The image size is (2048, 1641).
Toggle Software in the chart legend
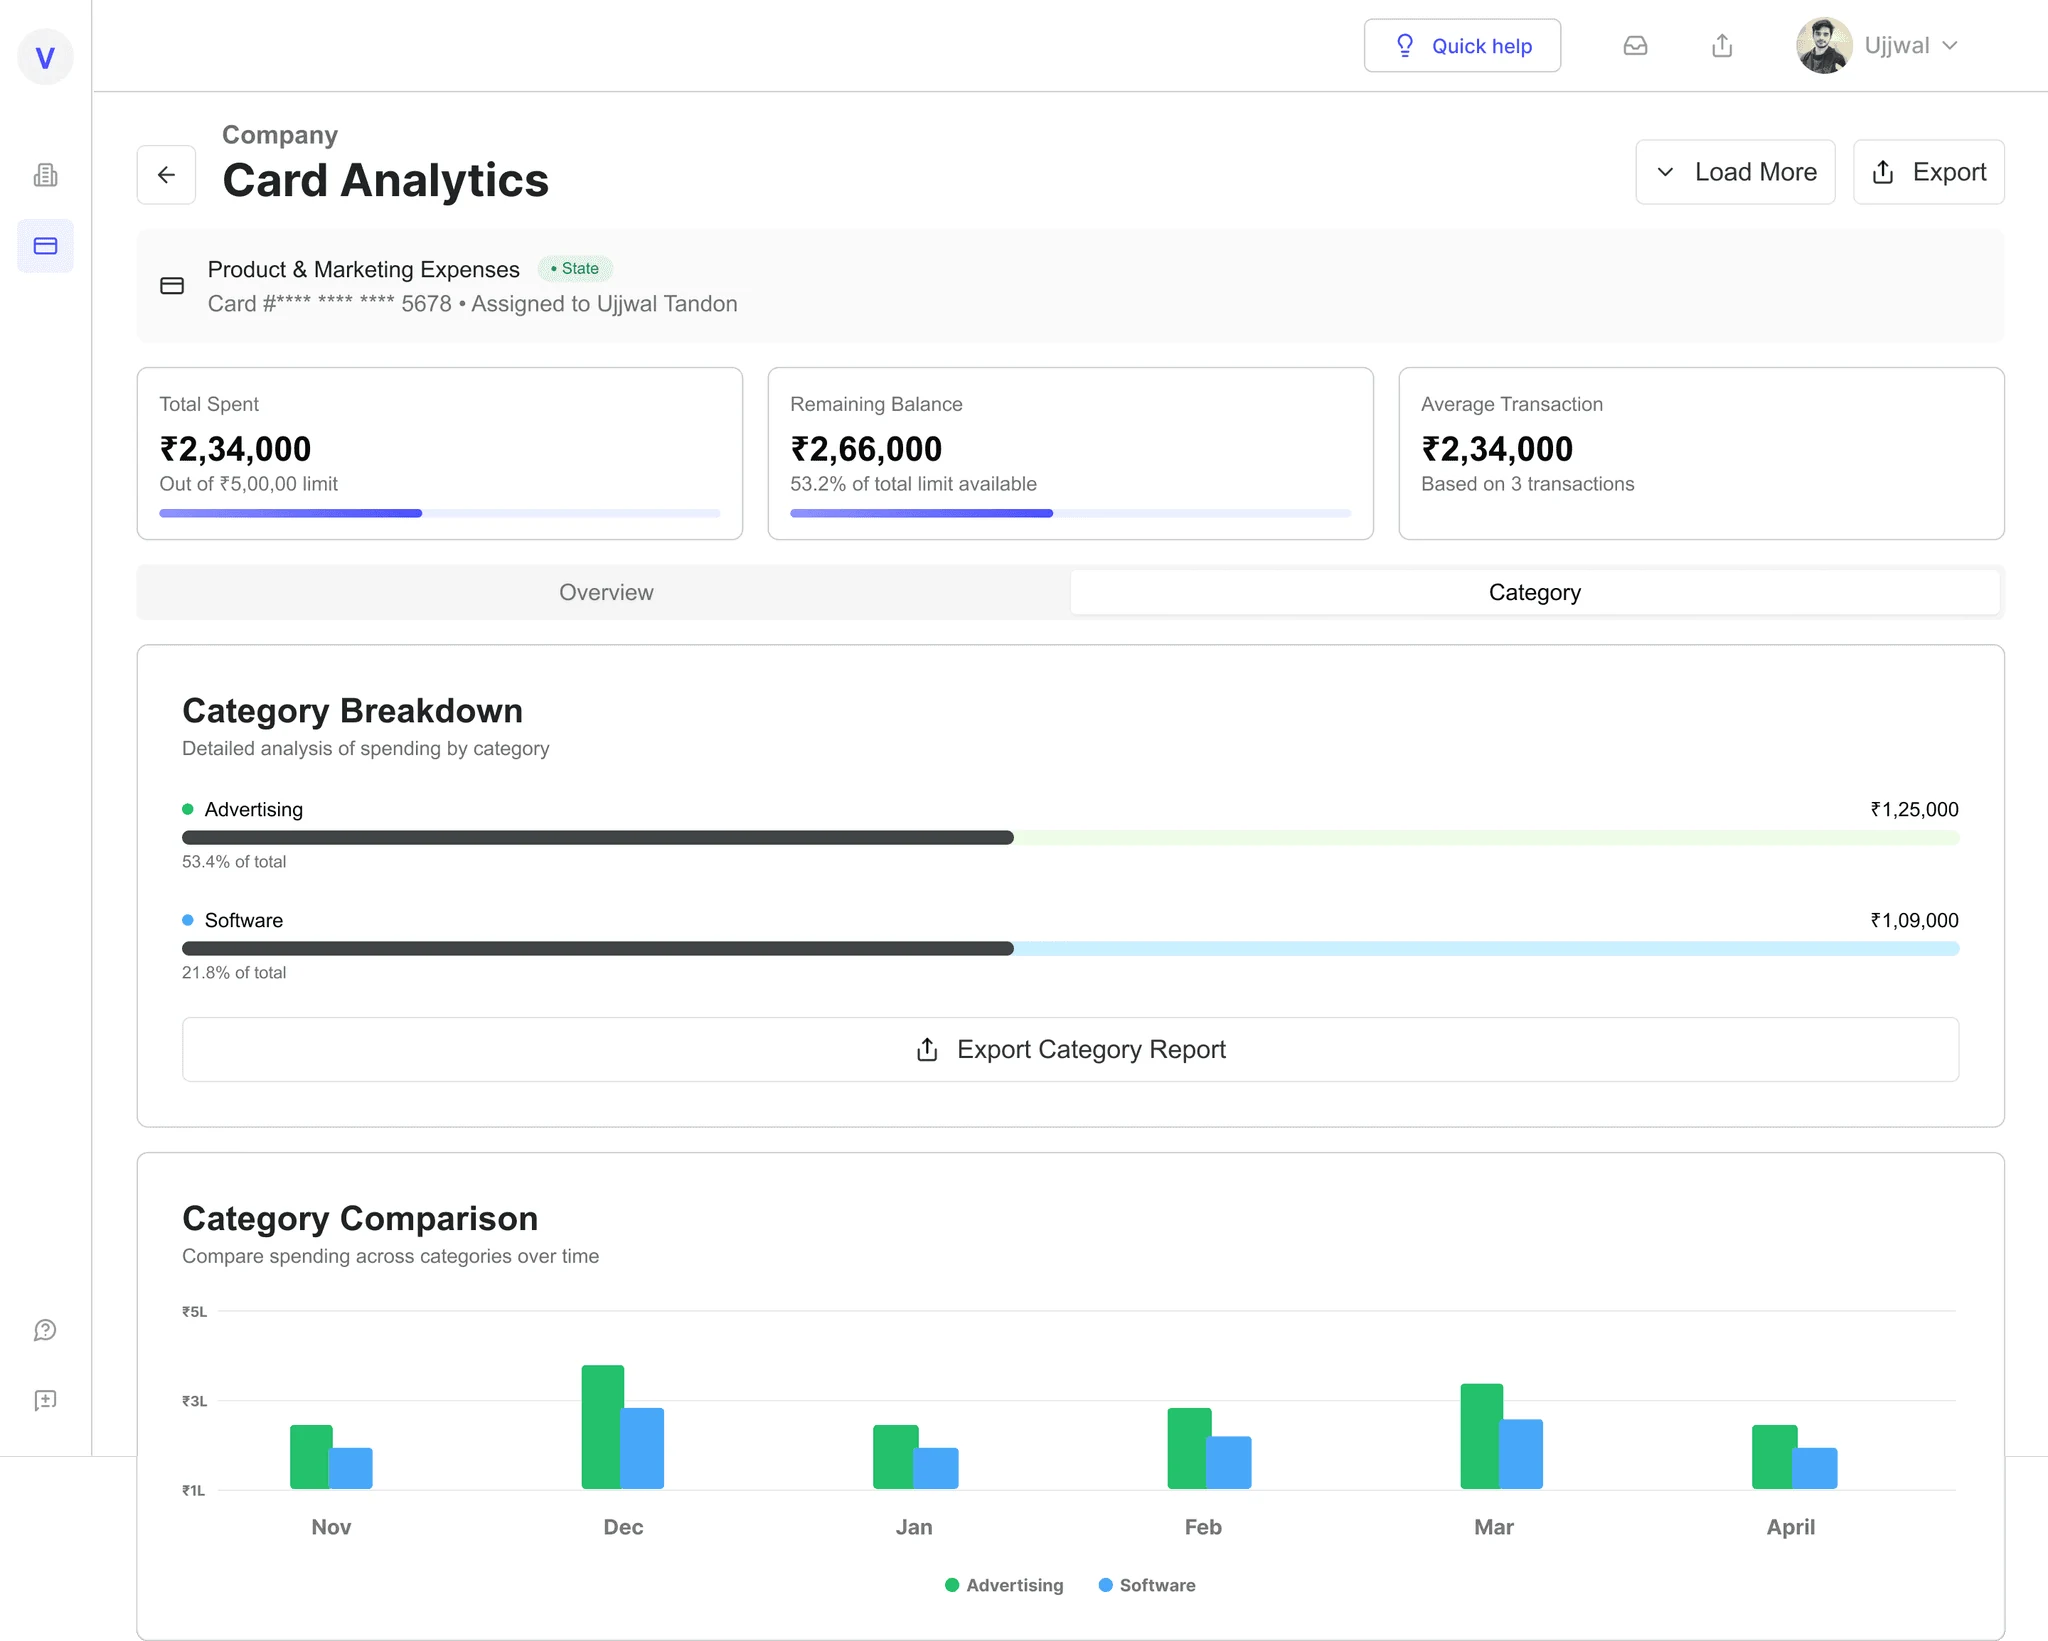point(1147,1585)
